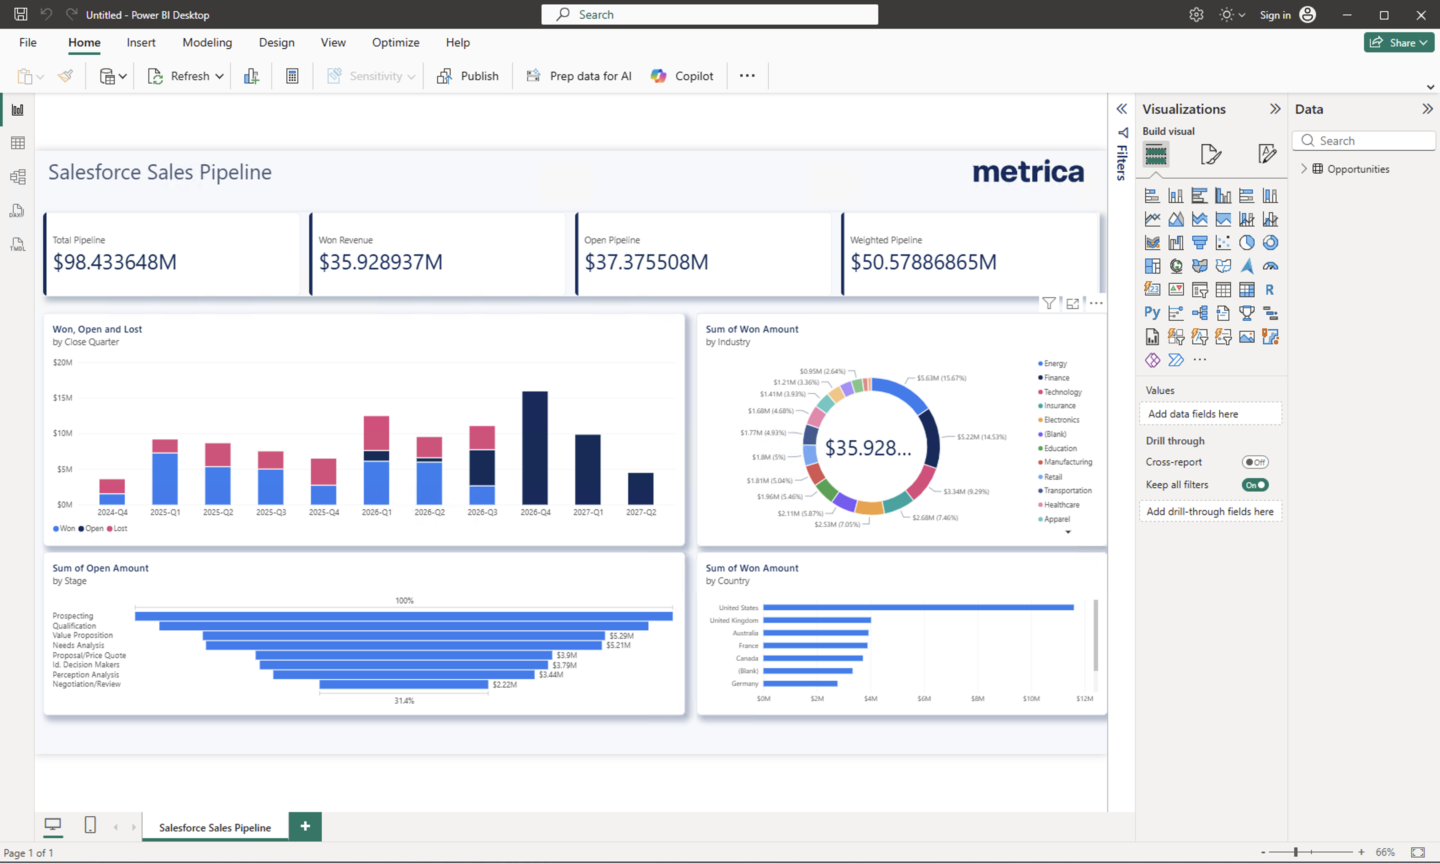Viewport: 1440px width, 864px height.
Task: Pick the donut chart visualization icon
Action: click(1270, 243)
